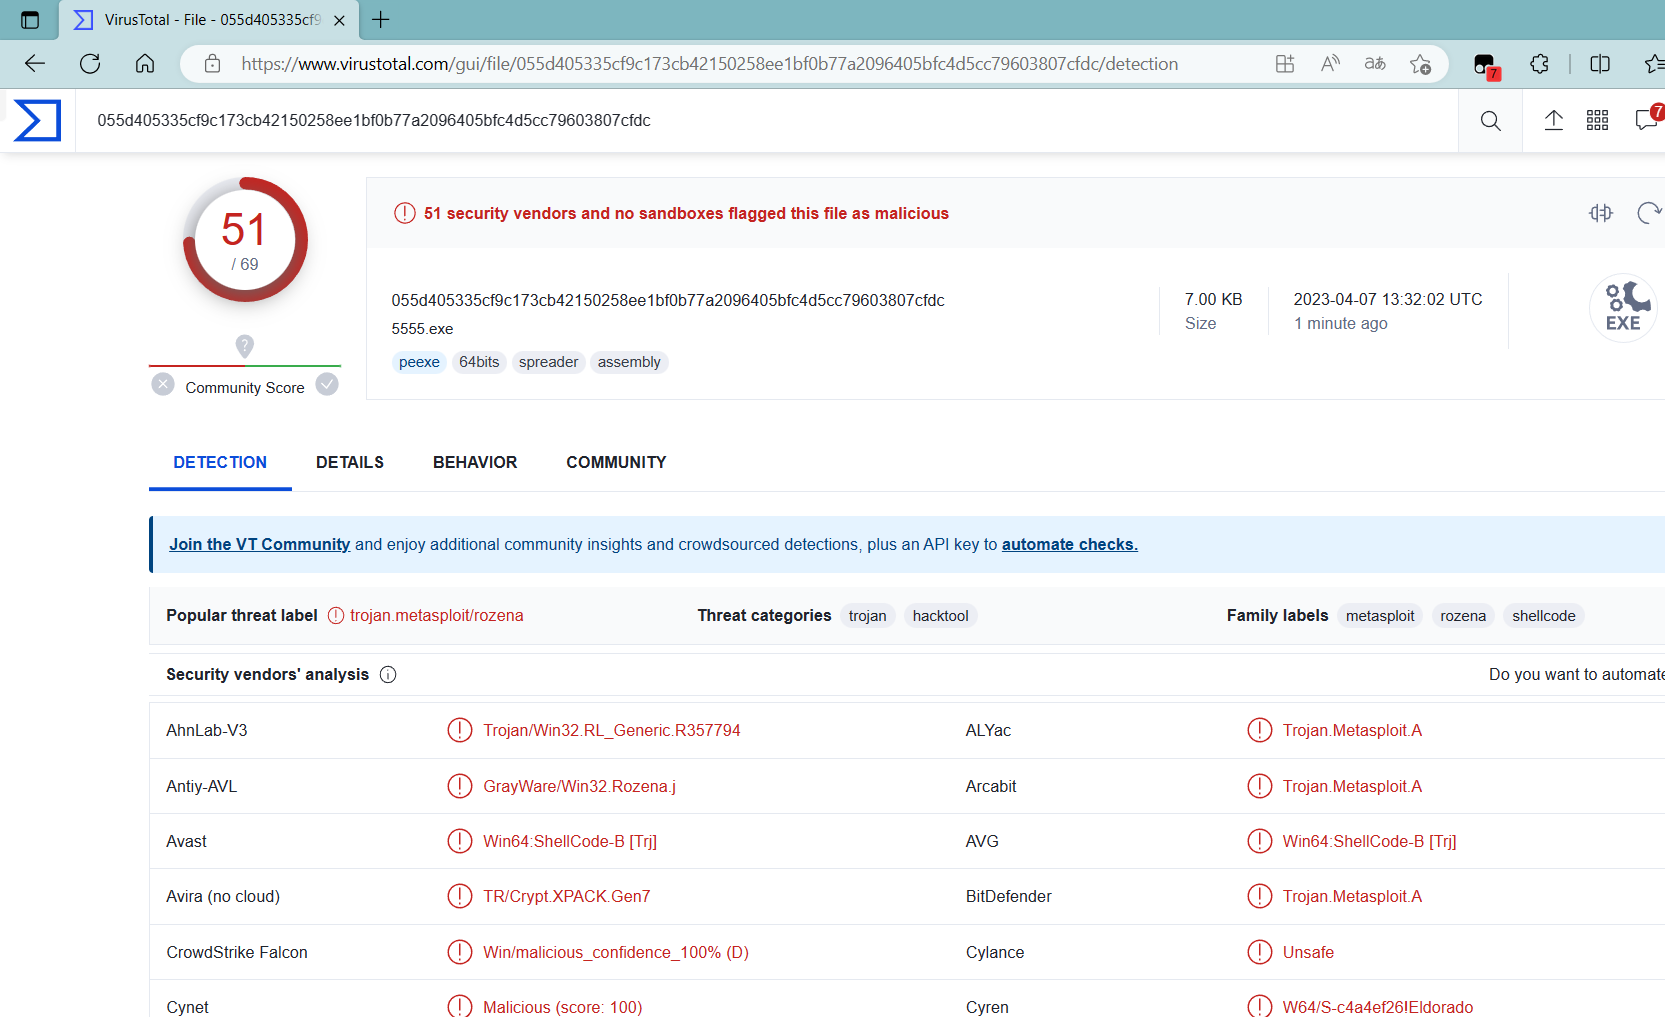The height and width of the screenshot is (1017, 1665).
Task: Vote the file as malicious with the X
Action: click(162, 384)
